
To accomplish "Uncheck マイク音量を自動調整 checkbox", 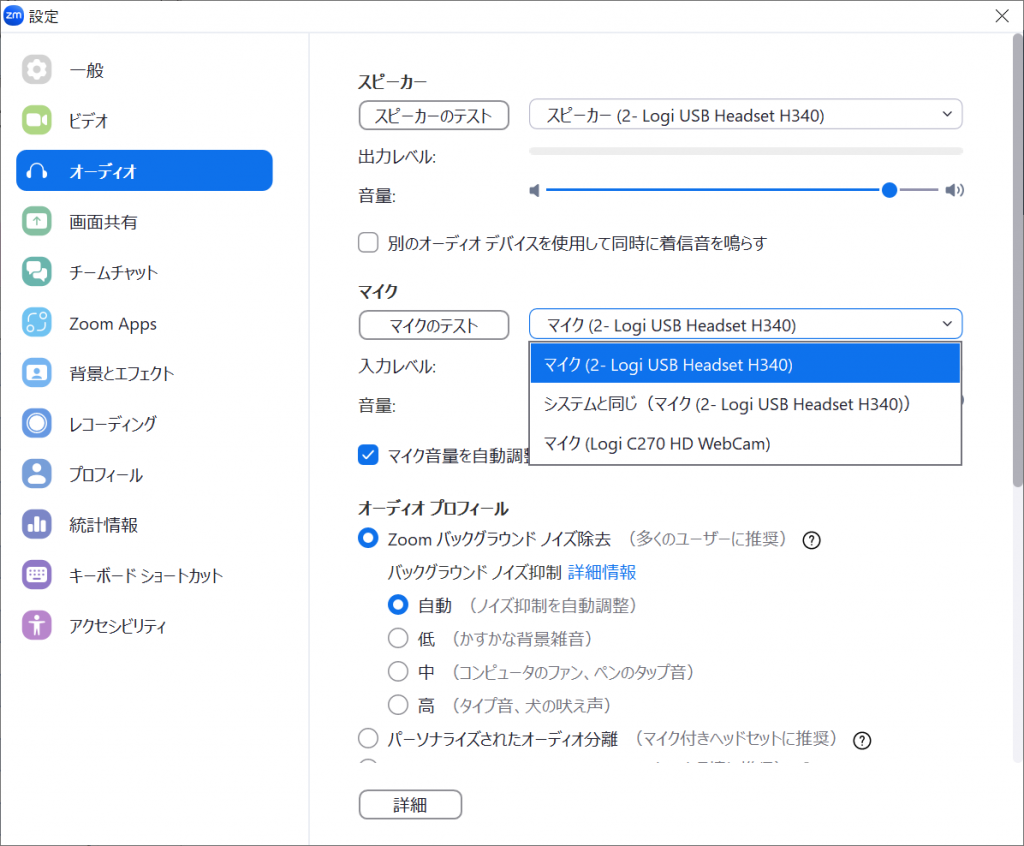I will click(368, 455).
